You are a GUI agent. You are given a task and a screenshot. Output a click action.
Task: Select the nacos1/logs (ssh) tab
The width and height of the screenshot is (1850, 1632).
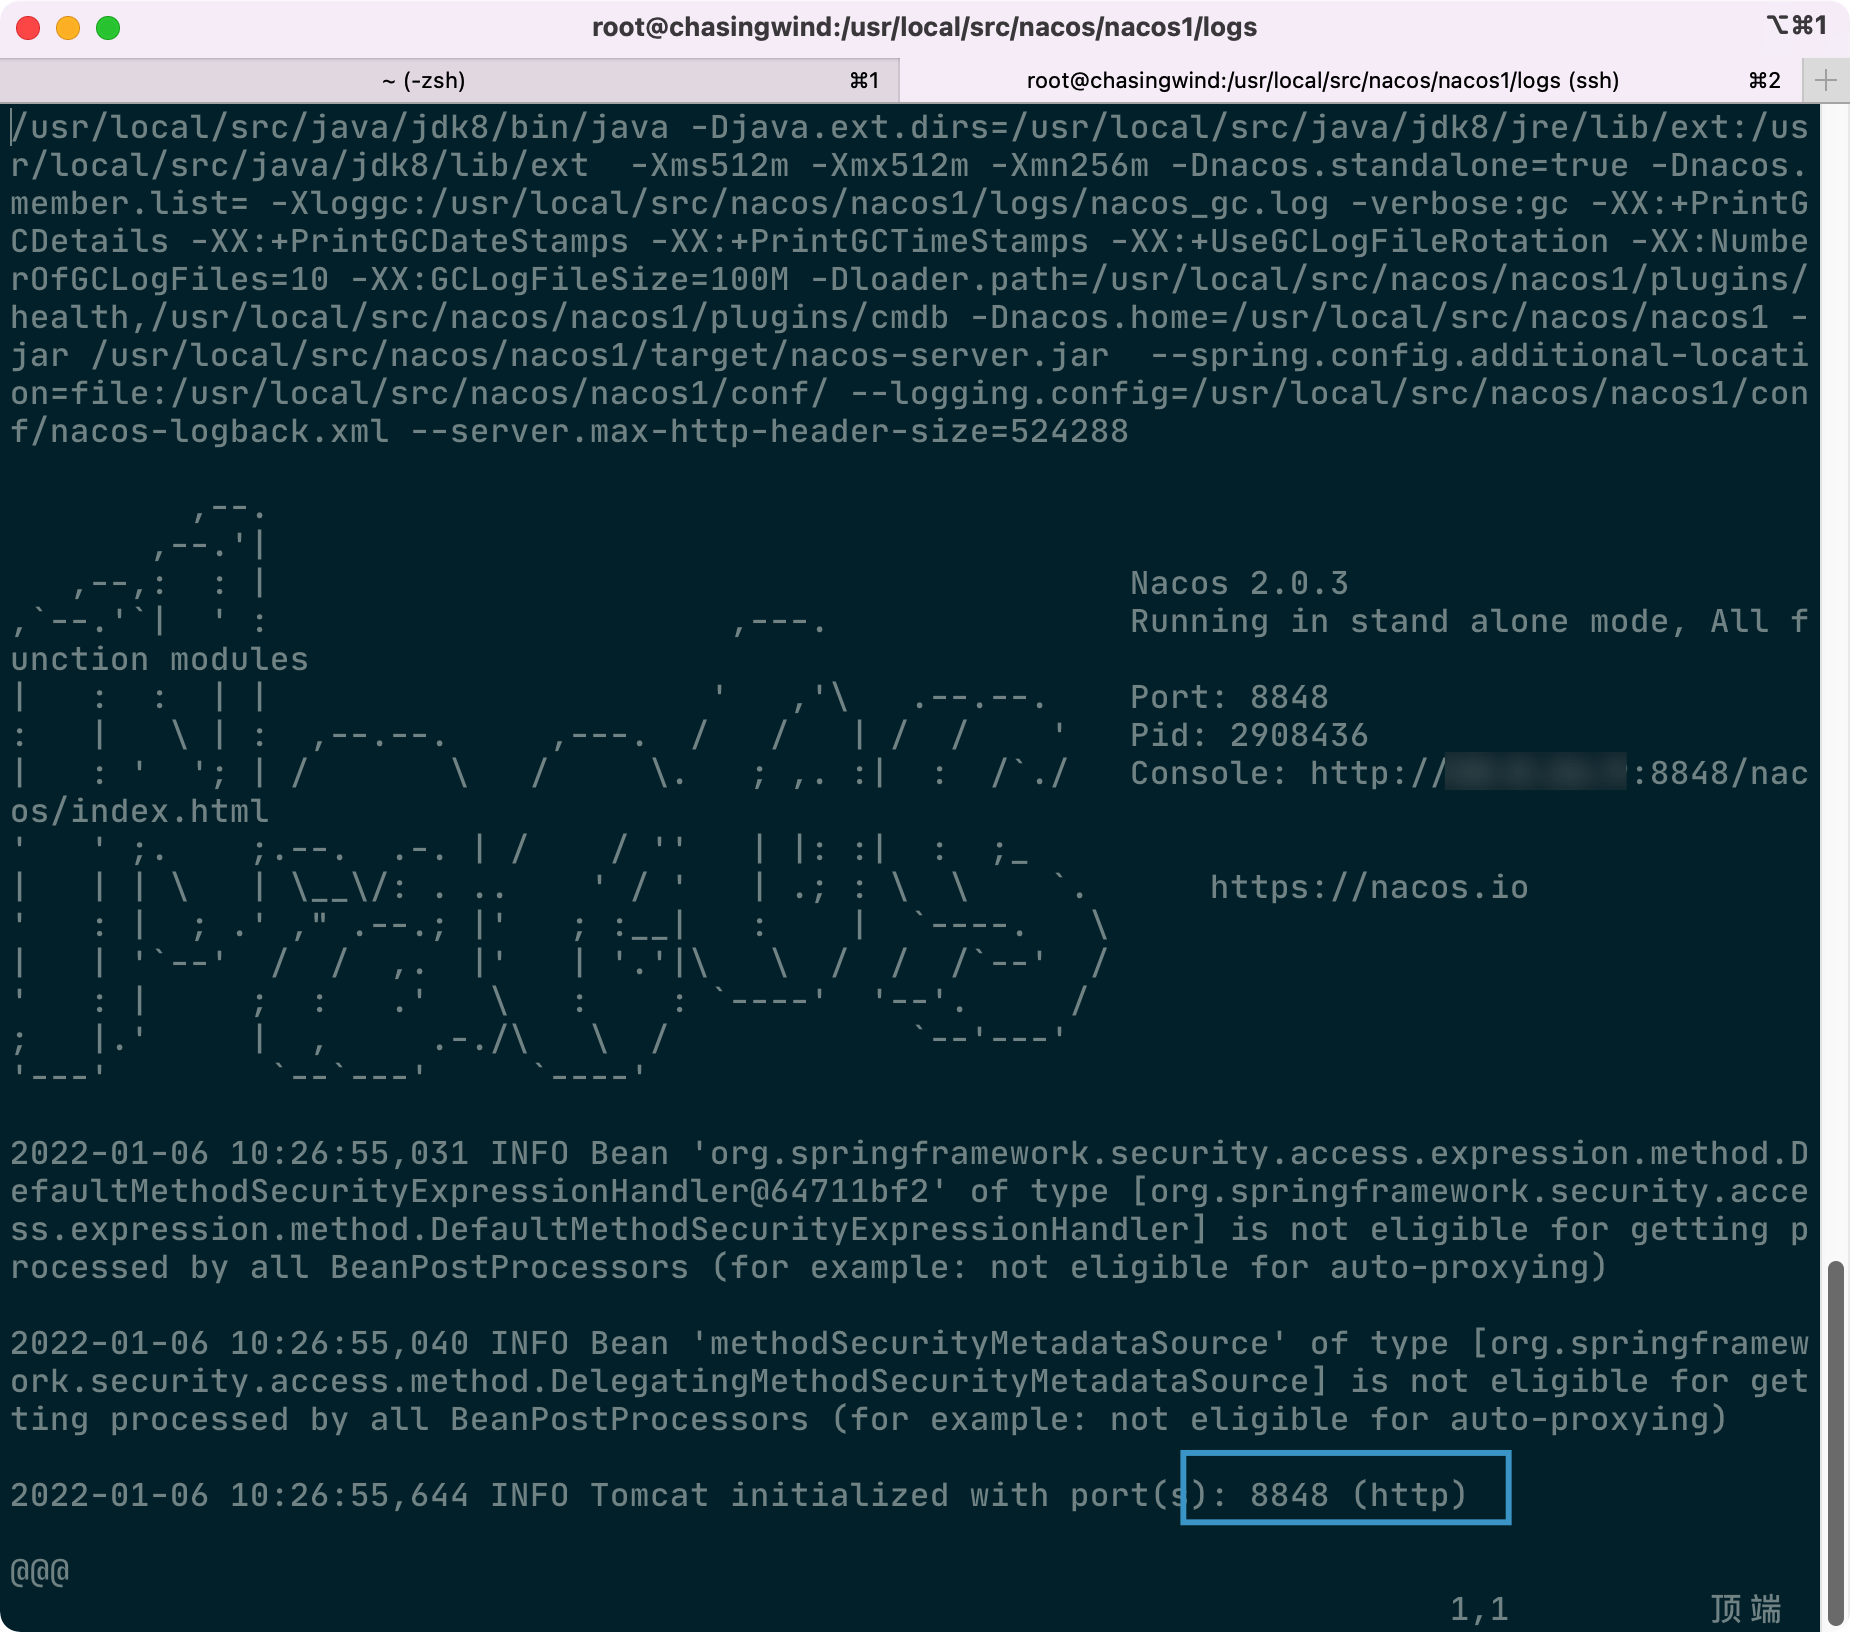tap(1351, 80)
